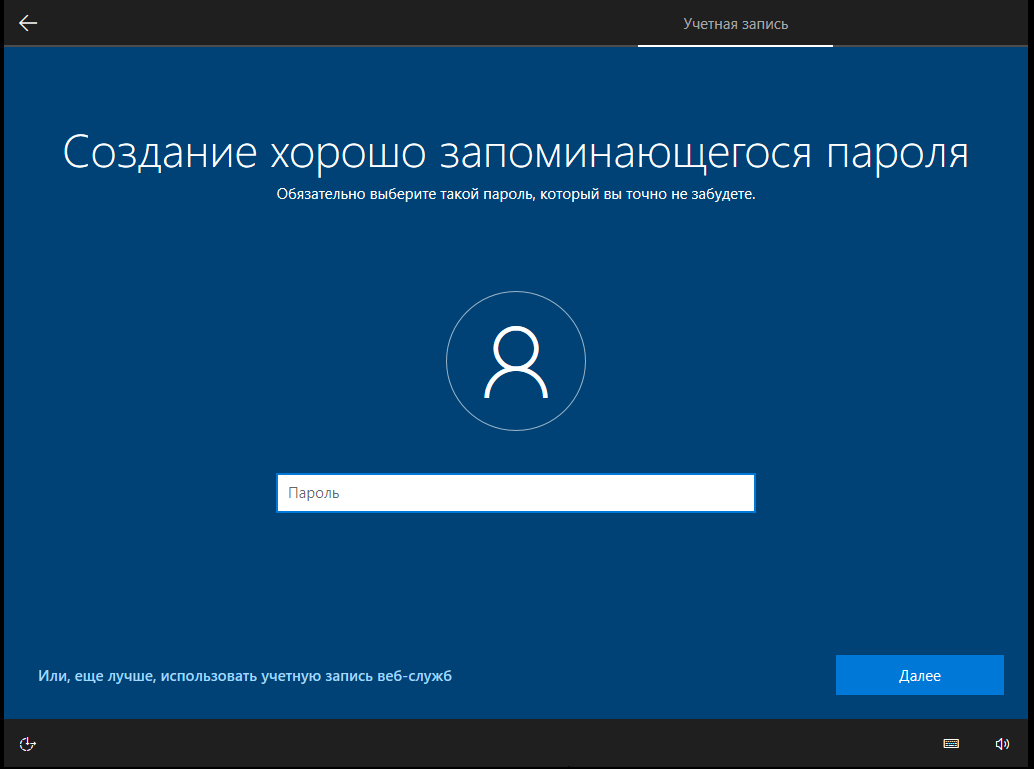Viewport: 1034px width, 769px height.
Task: Select the circular account picture placeholder
Action: tap(516, 361)
